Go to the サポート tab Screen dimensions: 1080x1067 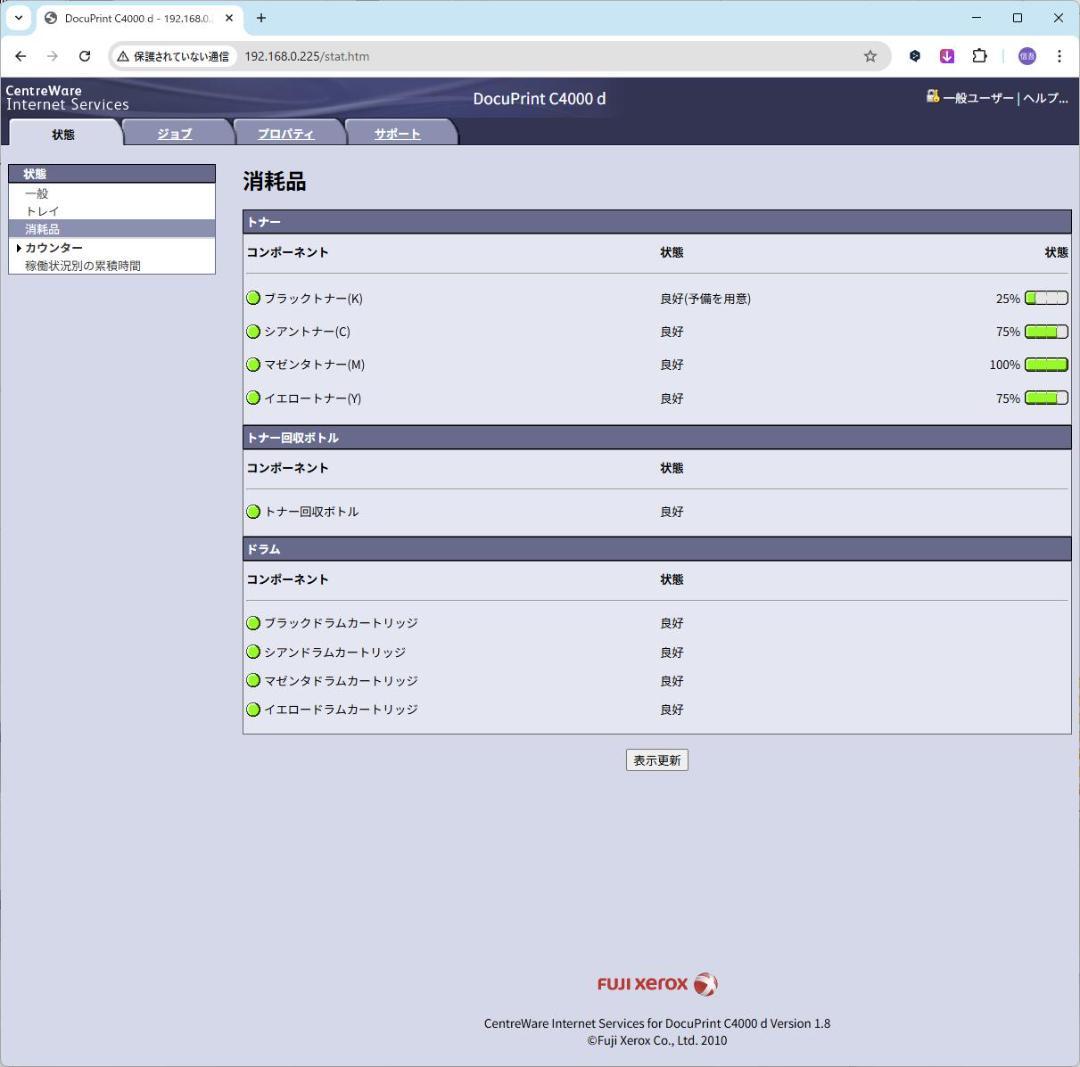point(397,134)
